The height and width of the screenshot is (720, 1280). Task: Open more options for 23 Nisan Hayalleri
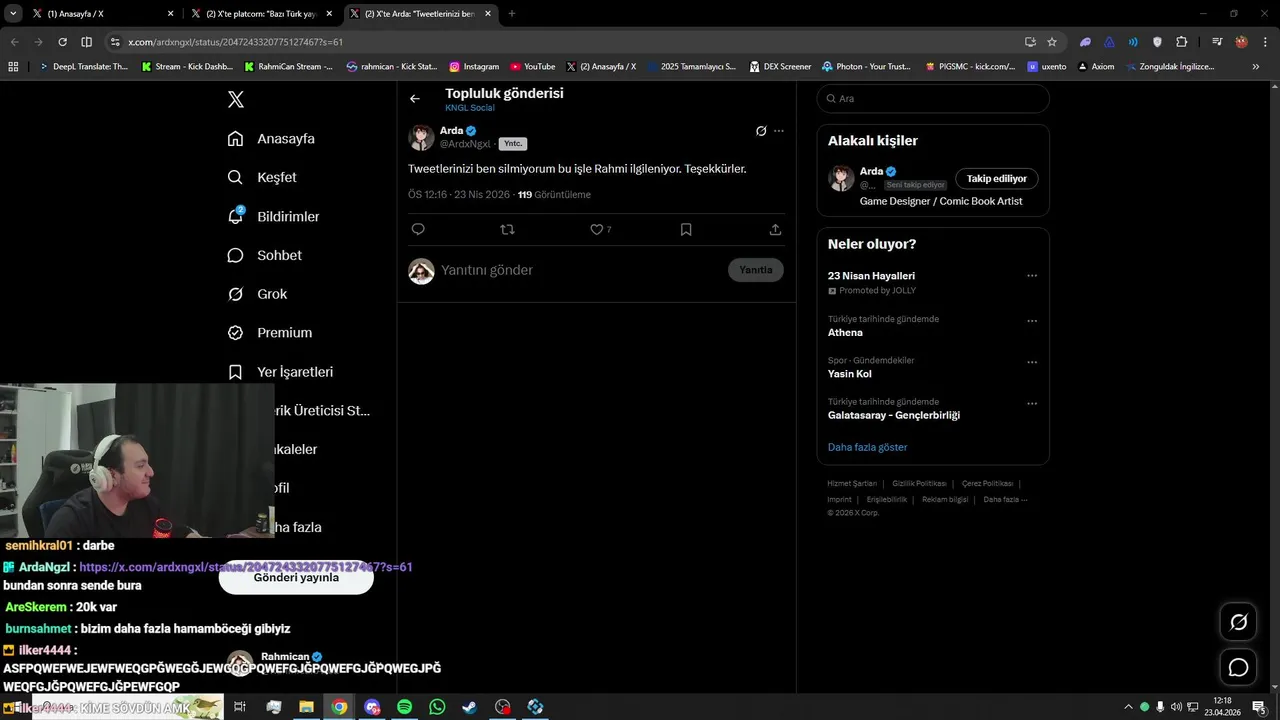pyautogui.click(x=1032, y=276)
